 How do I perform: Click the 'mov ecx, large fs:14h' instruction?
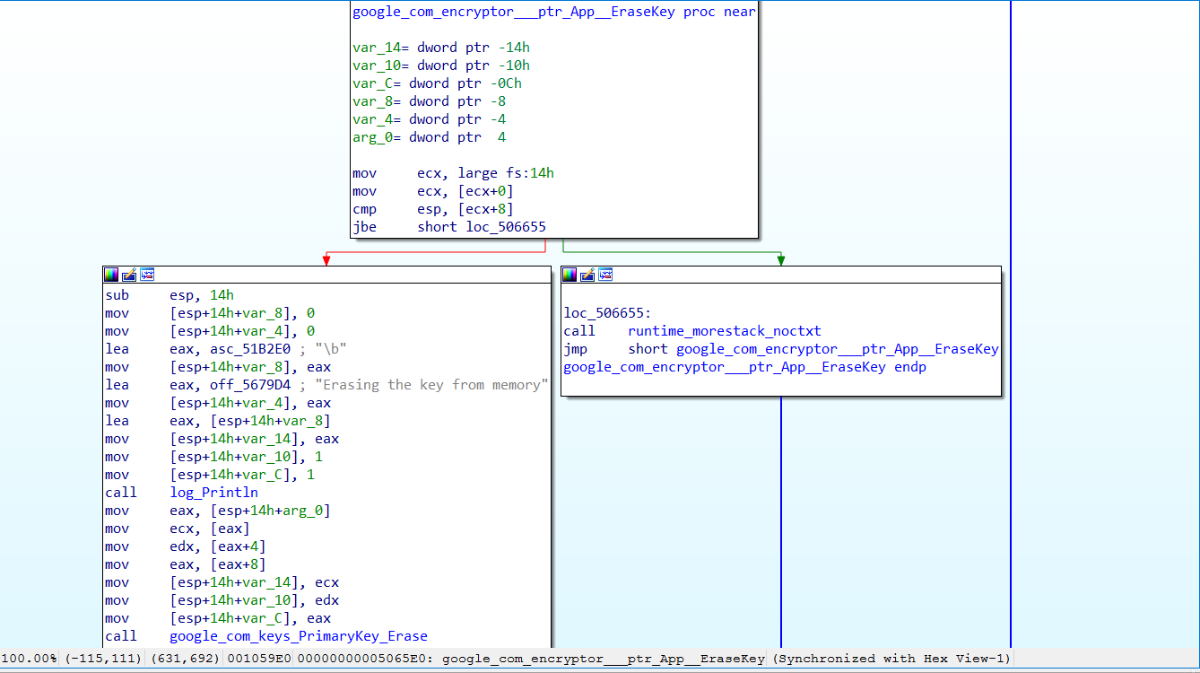pos(453,174)
